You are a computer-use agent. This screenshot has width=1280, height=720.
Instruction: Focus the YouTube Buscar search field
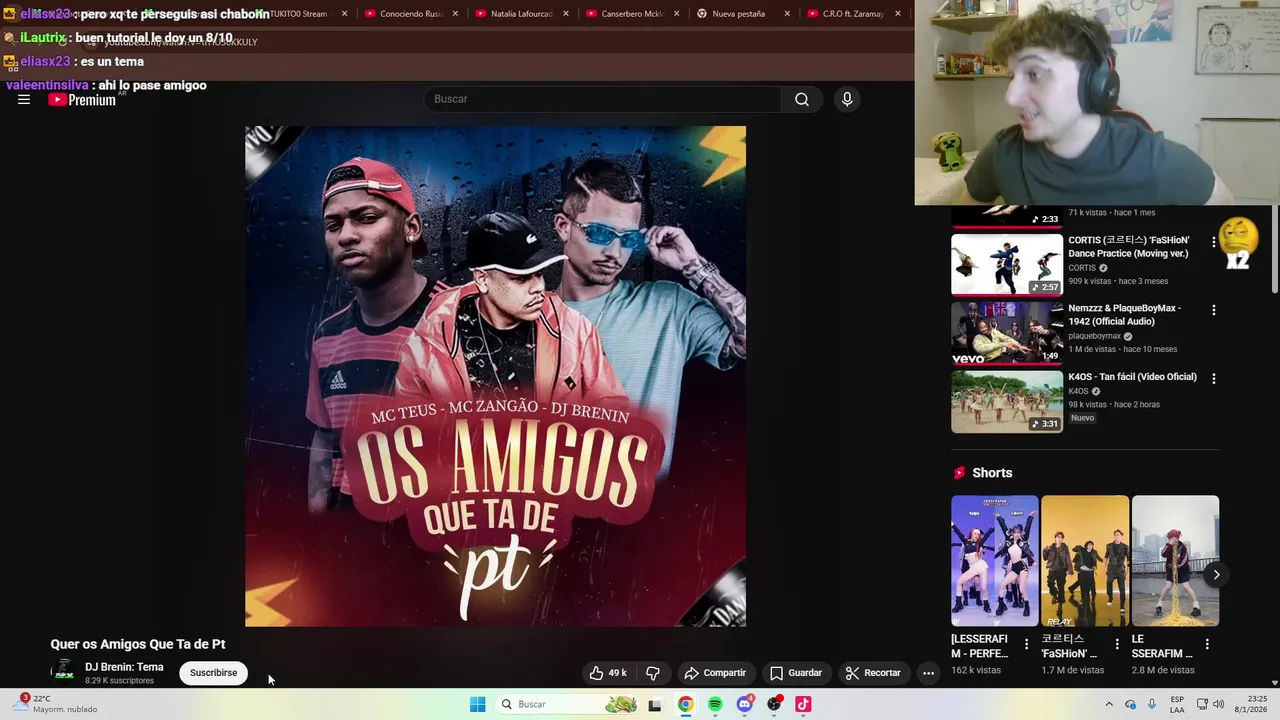[x=603, y=99]
